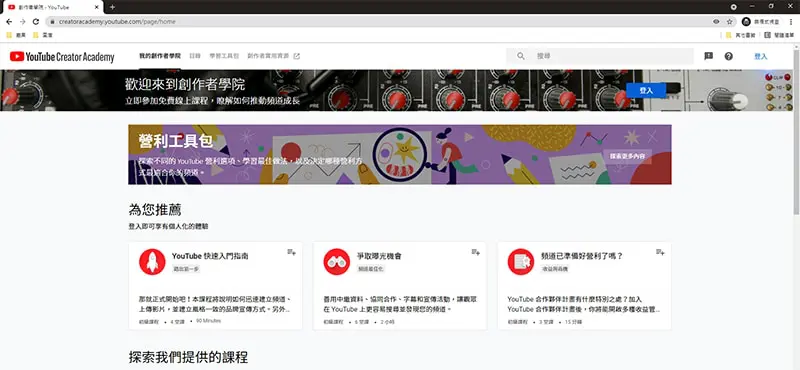Screen dimensions: 800x370
Task: Click the rocket icon on the YouTube 快速入門指南 card
Action: click(152, 262)
